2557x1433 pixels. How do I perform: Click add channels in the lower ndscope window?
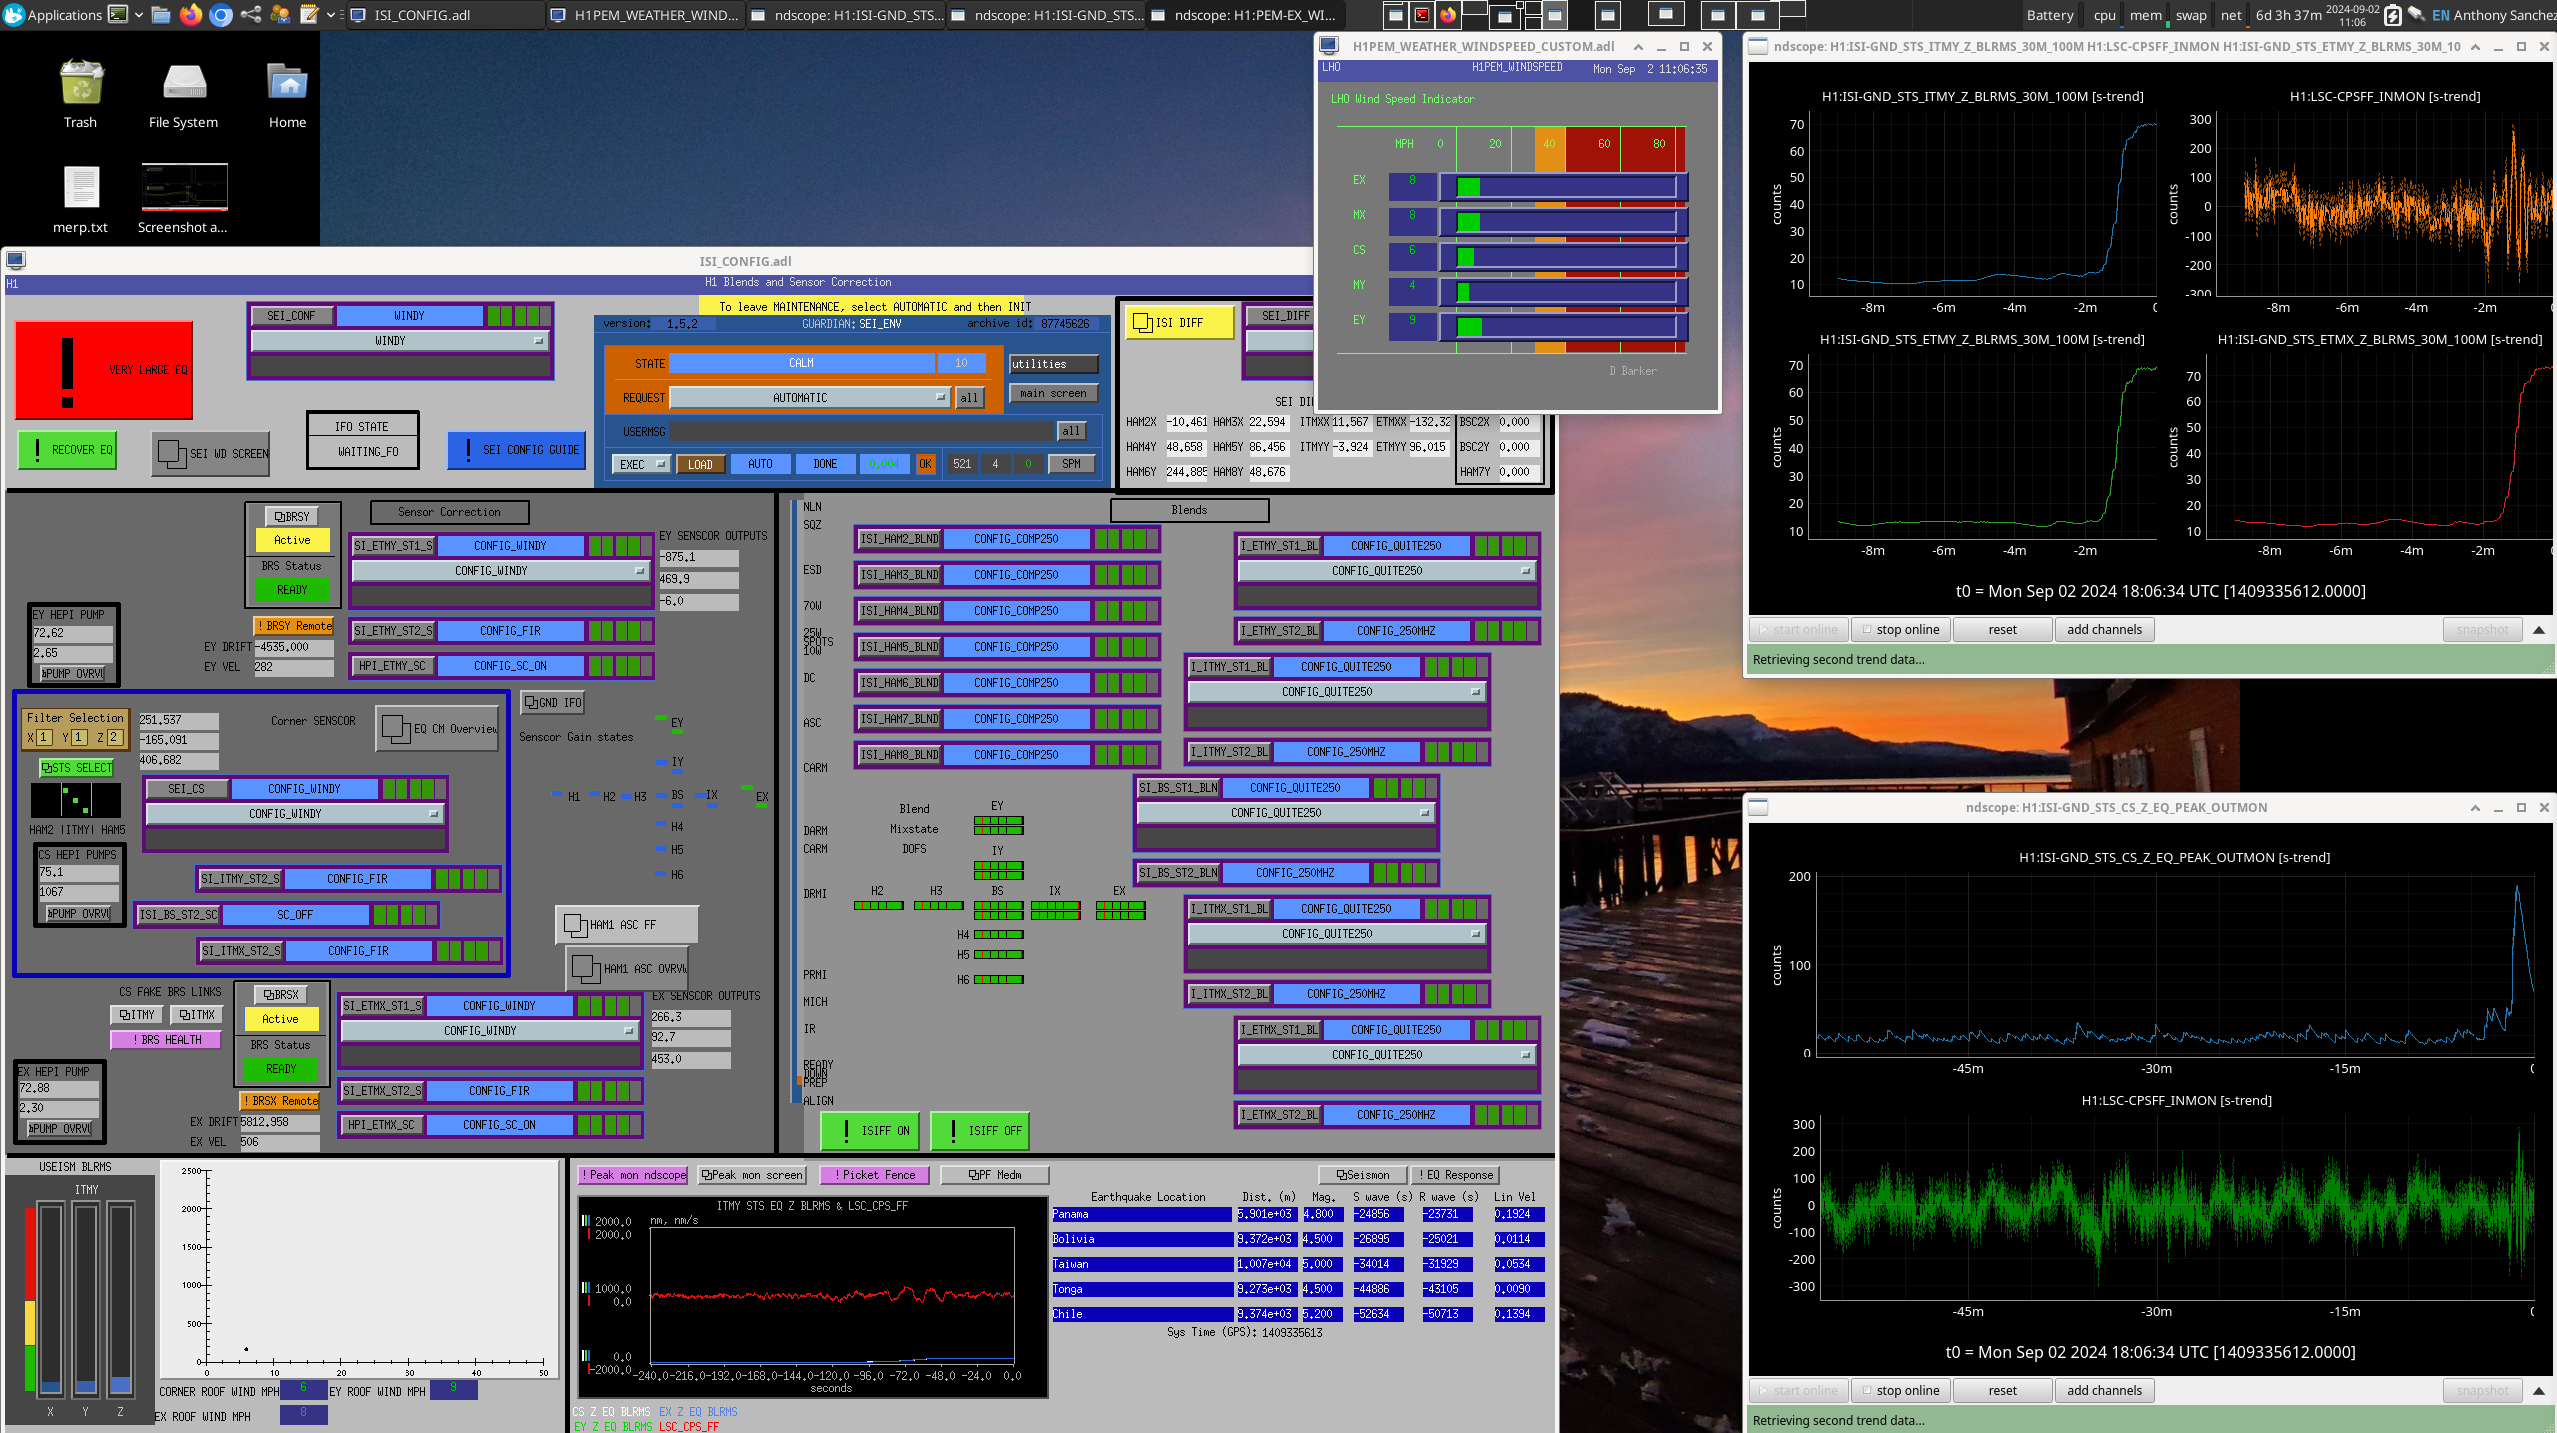tap(2104, 1391)
